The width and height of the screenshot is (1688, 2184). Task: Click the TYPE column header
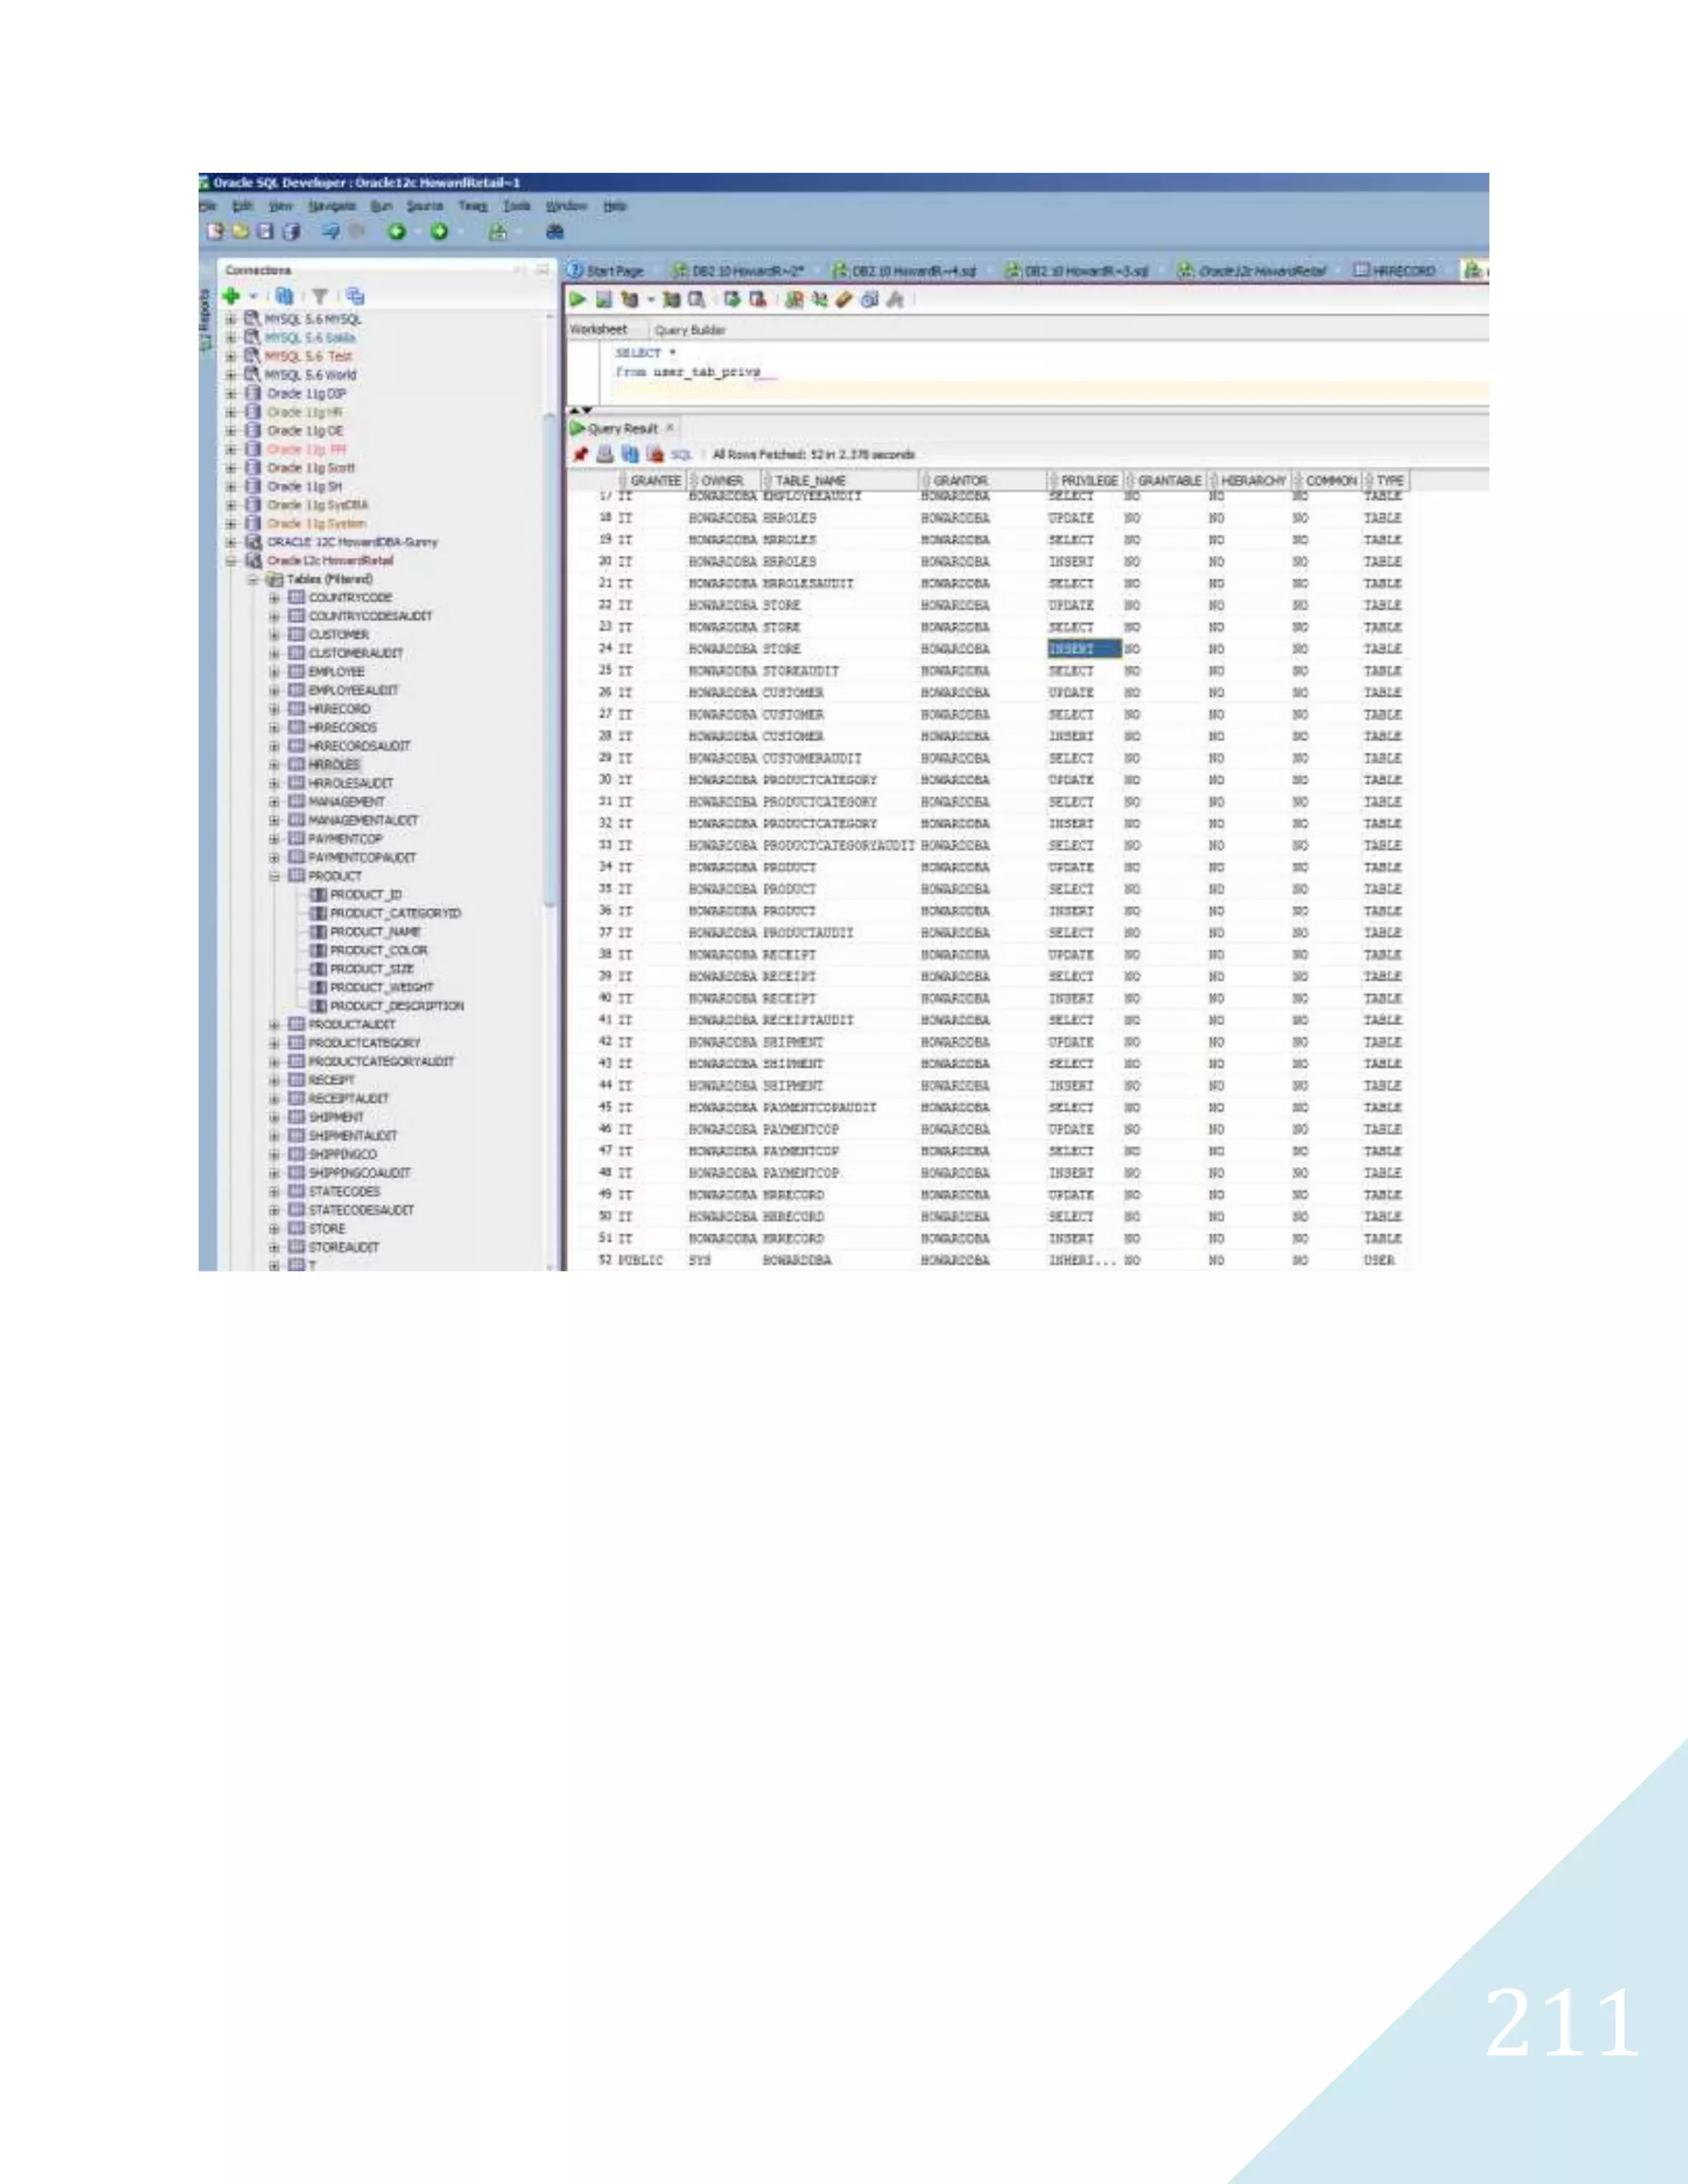click(1386, 481)
